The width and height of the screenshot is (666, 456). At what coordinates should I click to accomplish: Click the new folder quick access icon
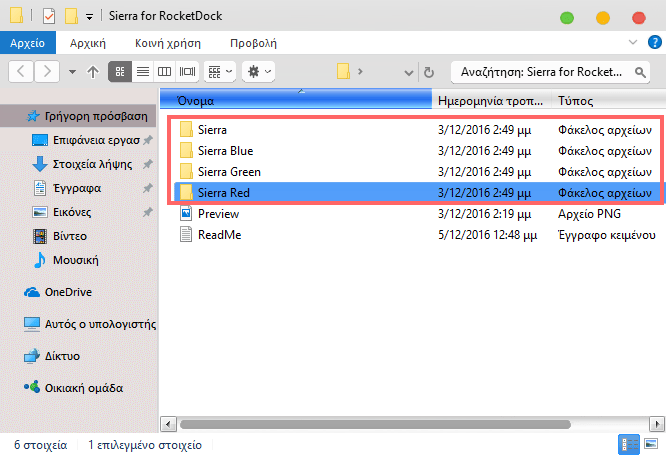[x=71, y=16]
